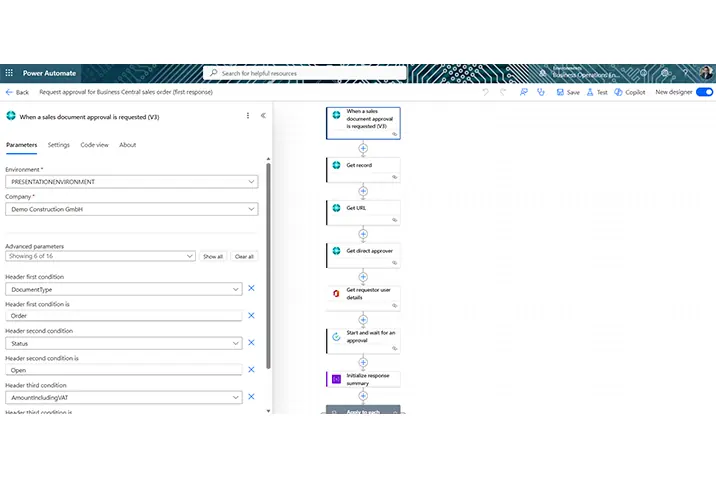The height and width of the screenshot is (478, 716).
Task: Select the Start and wait for an approval card
Action: coord(363,341)
